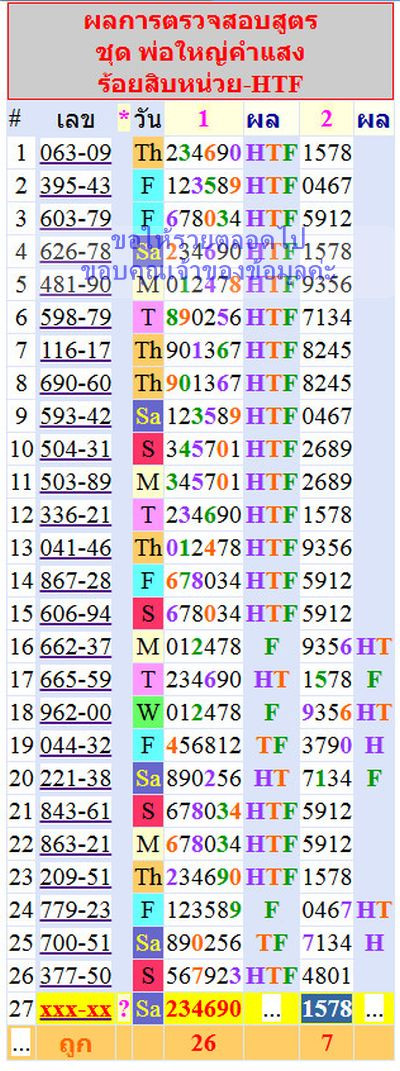Open the 041-46 number link

click(x=76, y=547)
